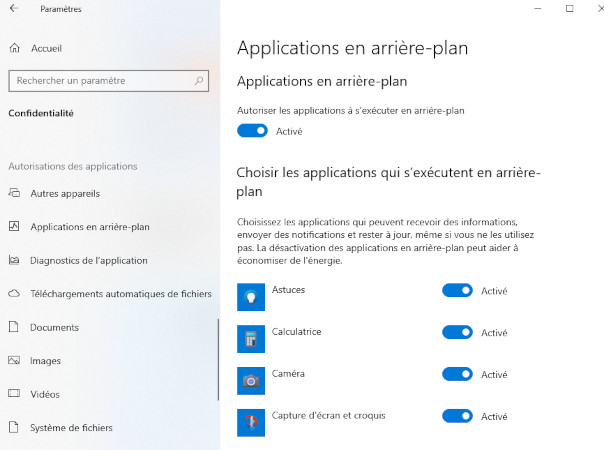Maximize the Paramètres window
Viewport: 604px width, 450px height.
pyautogui.click(x=569, y=8)
